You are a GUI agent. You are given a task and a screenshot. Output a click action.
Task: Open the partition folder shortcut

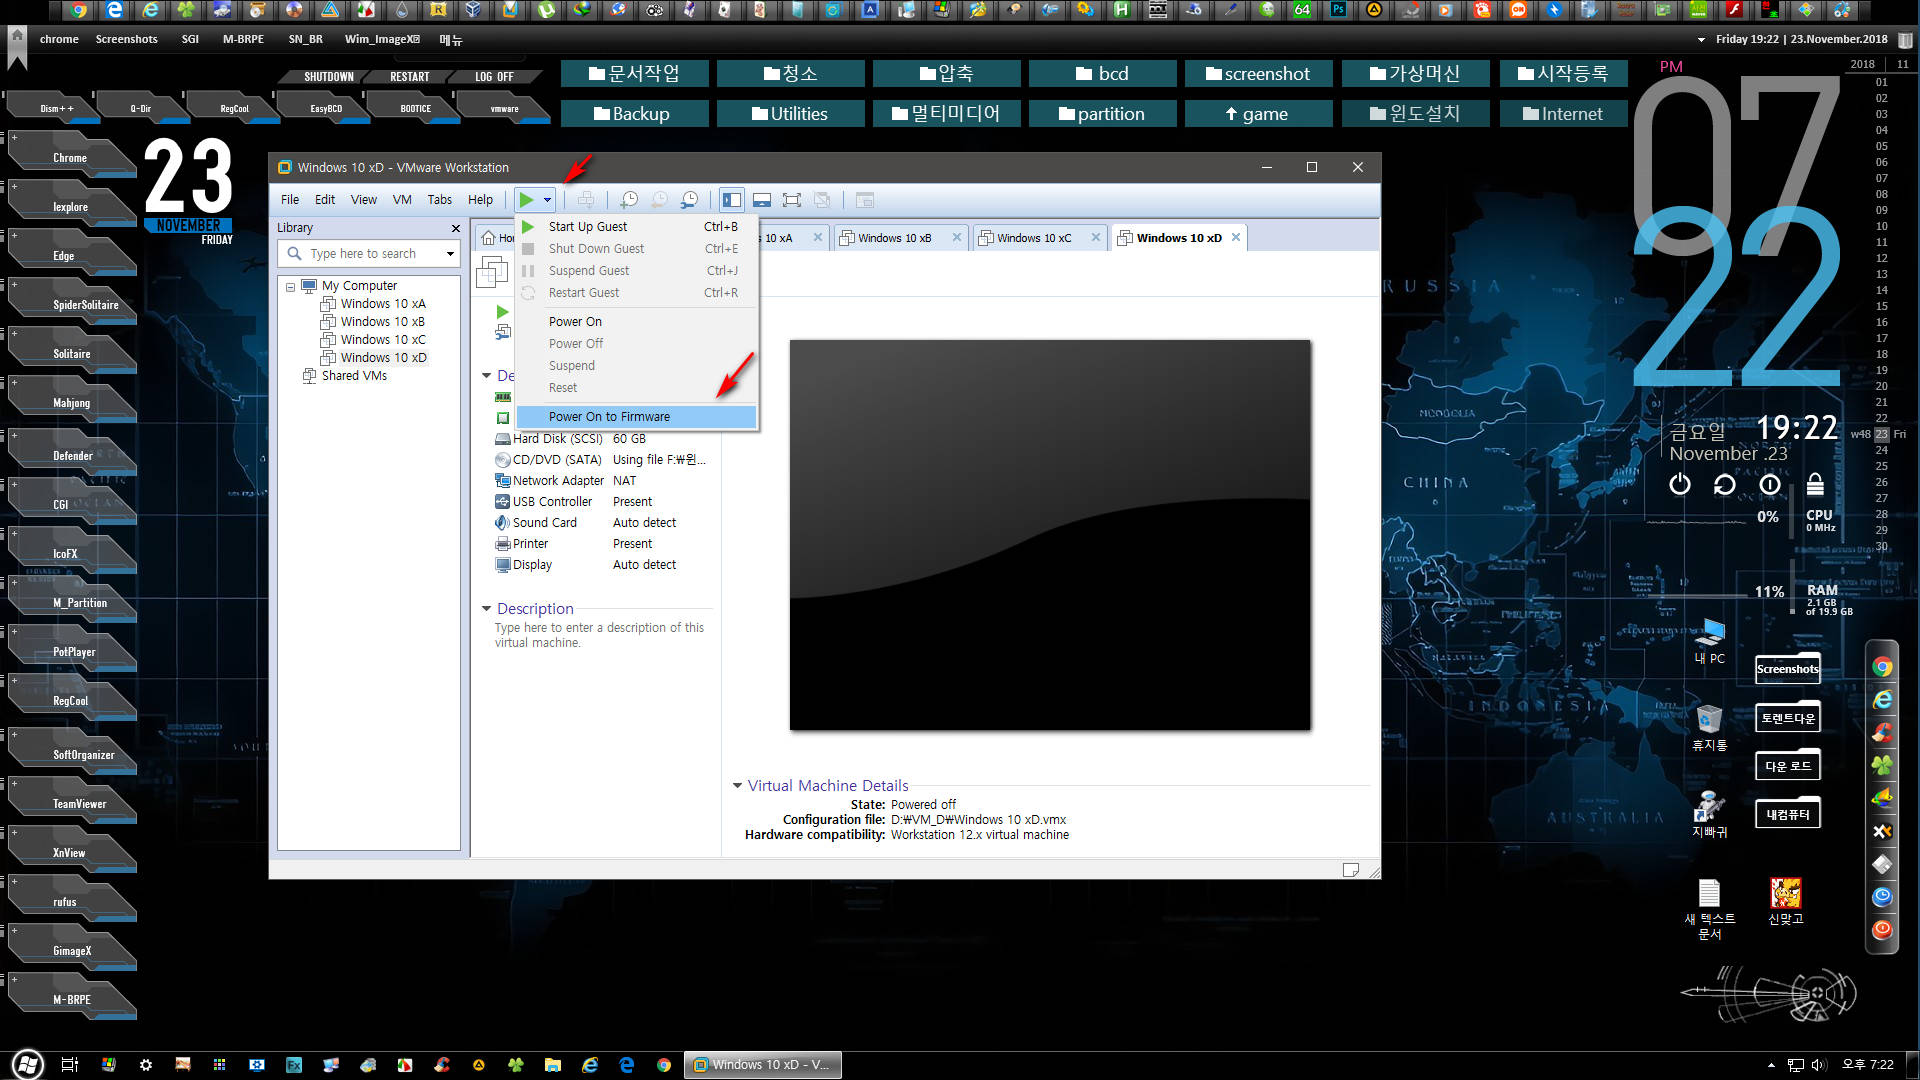[x=1102, y=114]
